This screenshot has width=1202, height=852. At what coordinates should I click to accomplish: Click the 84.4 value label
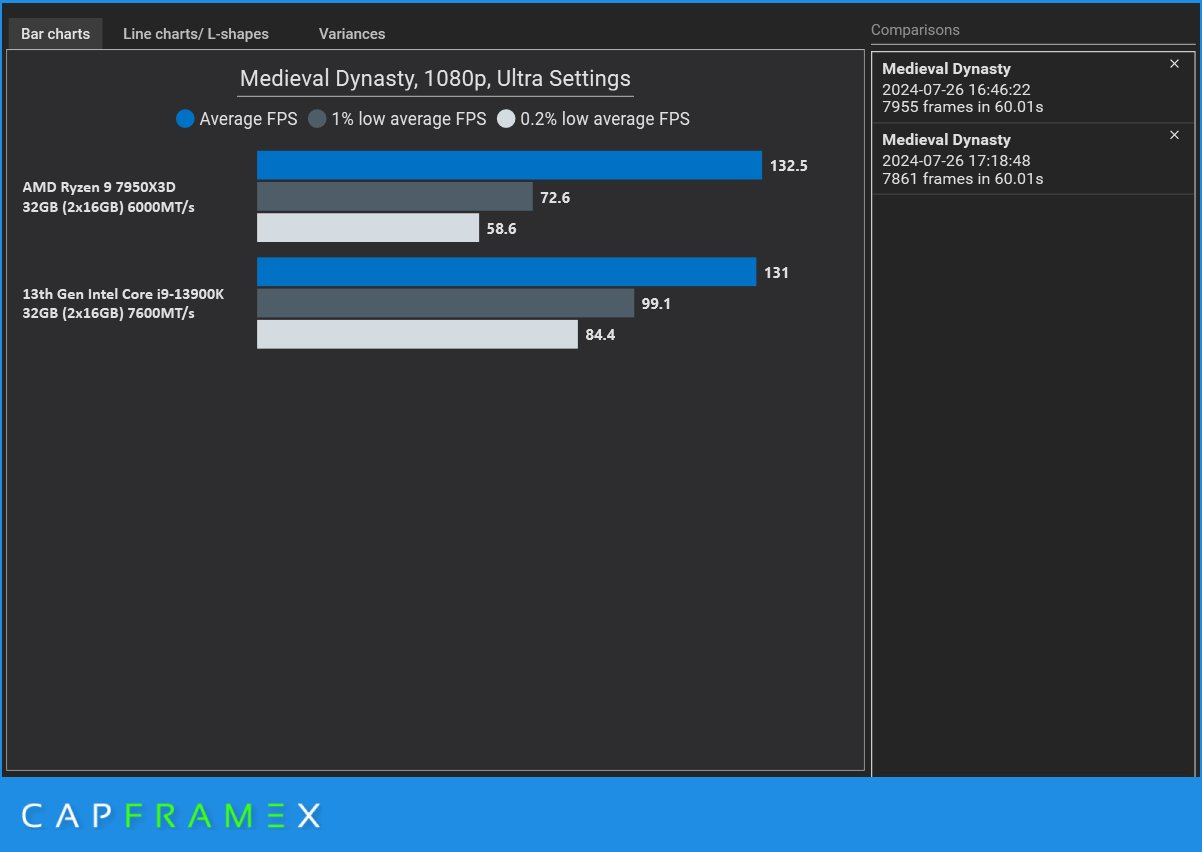(600, 335)
